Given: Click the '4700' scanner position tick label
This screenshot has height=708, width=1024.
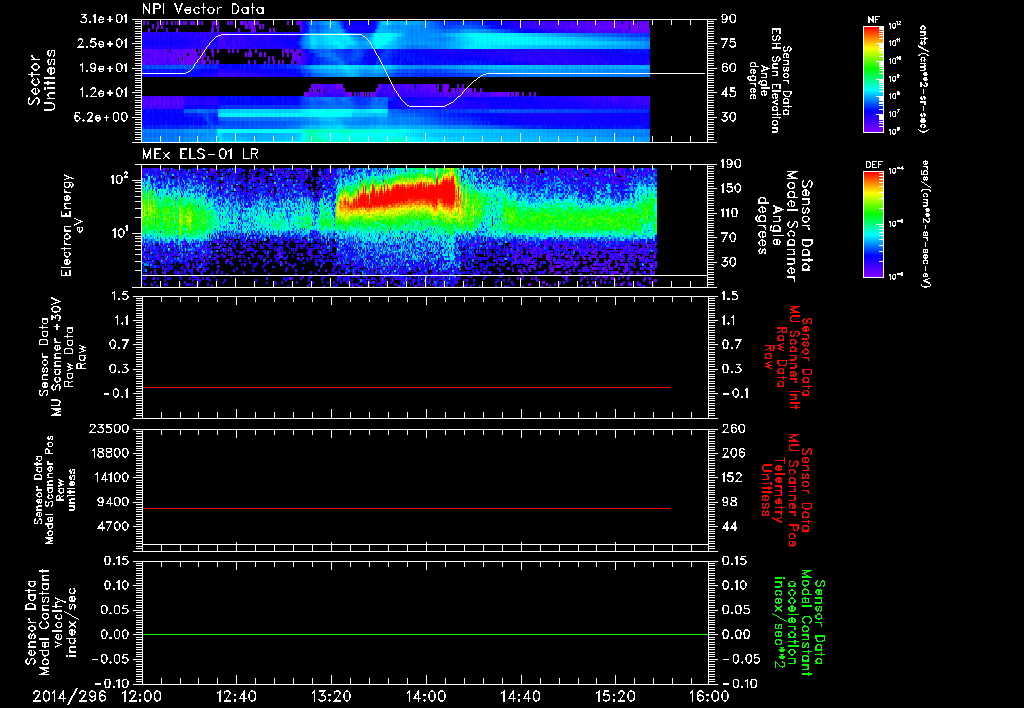Looking at the screenshot, I should click(x=112, y=526).
